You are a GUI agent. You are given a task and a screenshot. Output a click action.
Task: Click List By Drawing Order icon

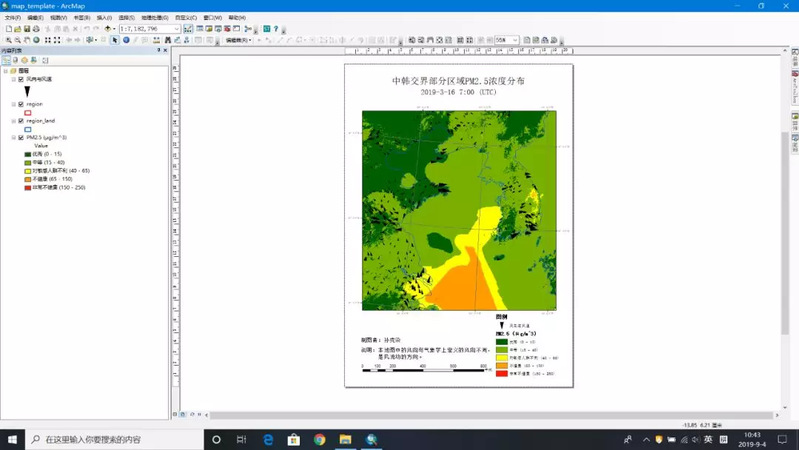click(6, 60)
